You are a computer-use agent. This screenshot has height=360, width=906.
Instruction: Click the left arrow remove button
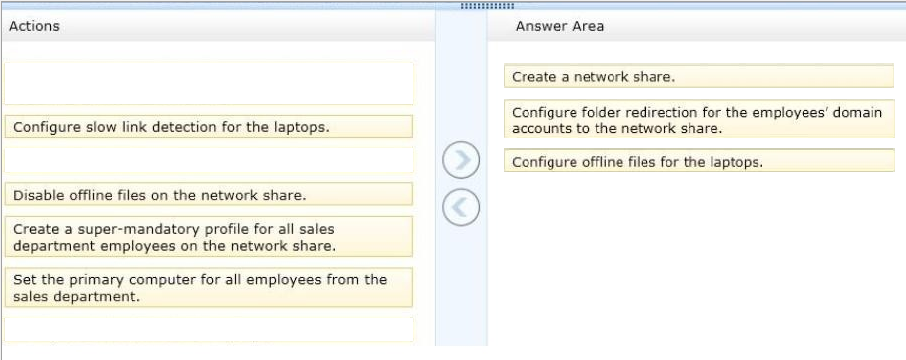461,206
